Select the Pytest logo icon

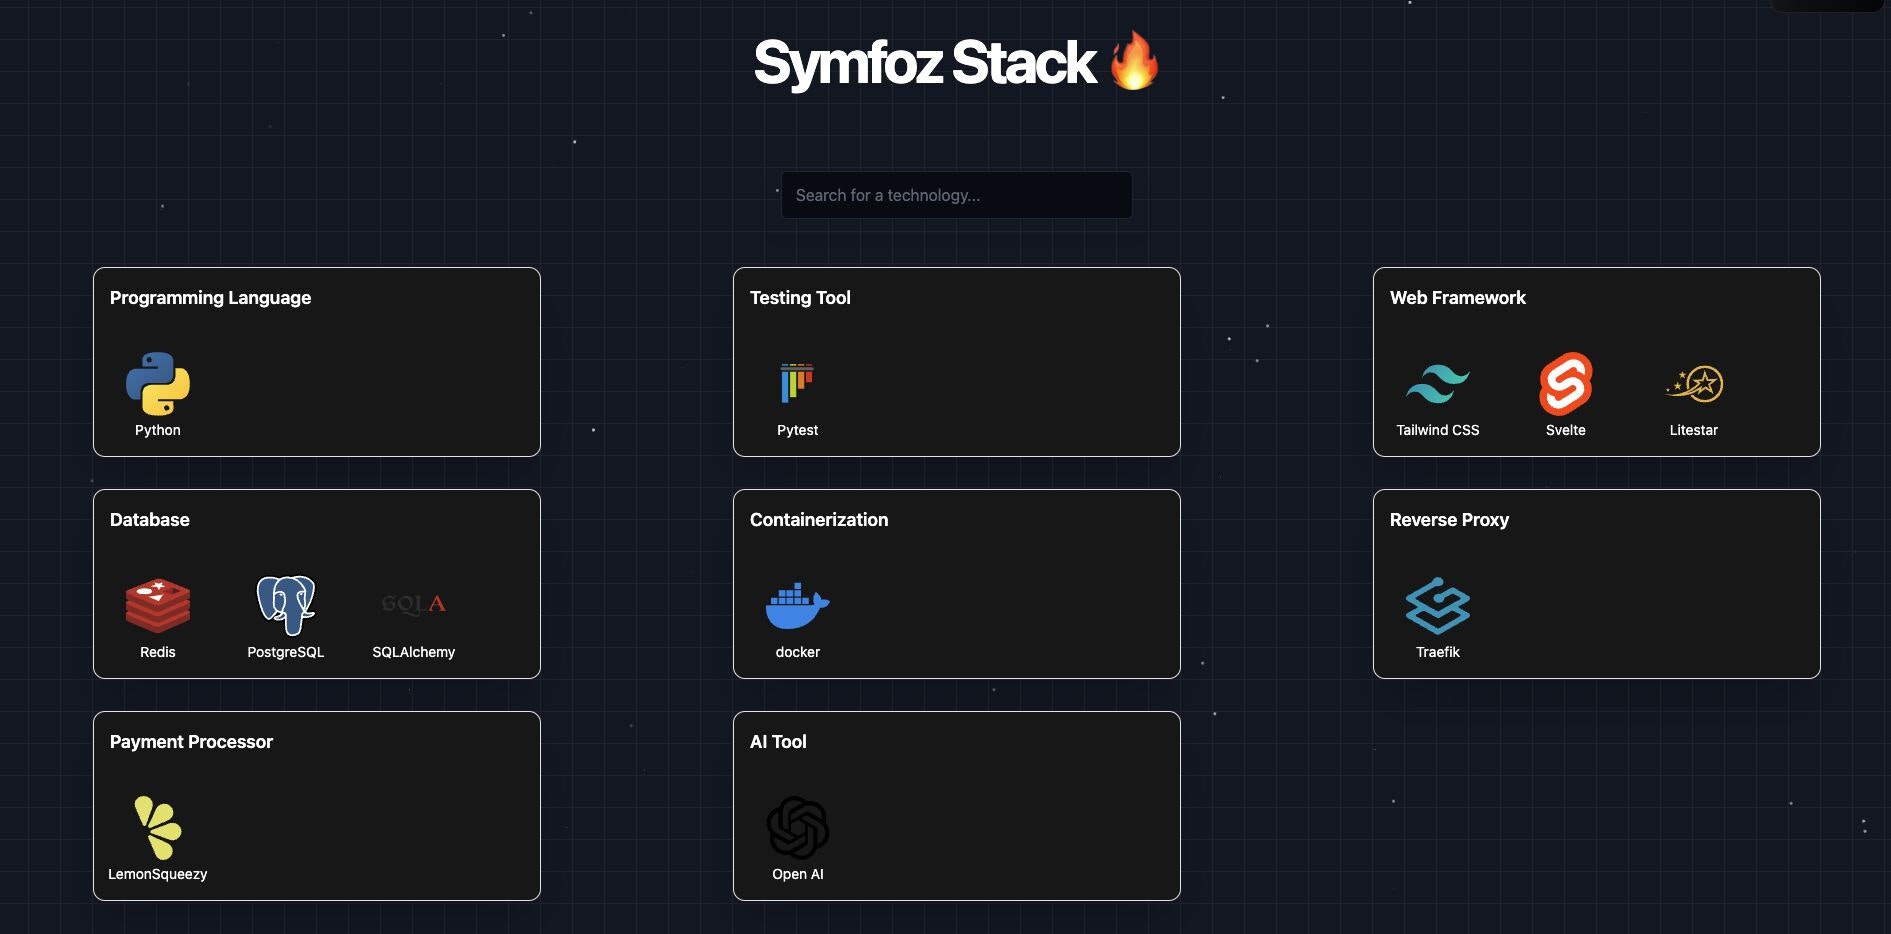[797, 383]
